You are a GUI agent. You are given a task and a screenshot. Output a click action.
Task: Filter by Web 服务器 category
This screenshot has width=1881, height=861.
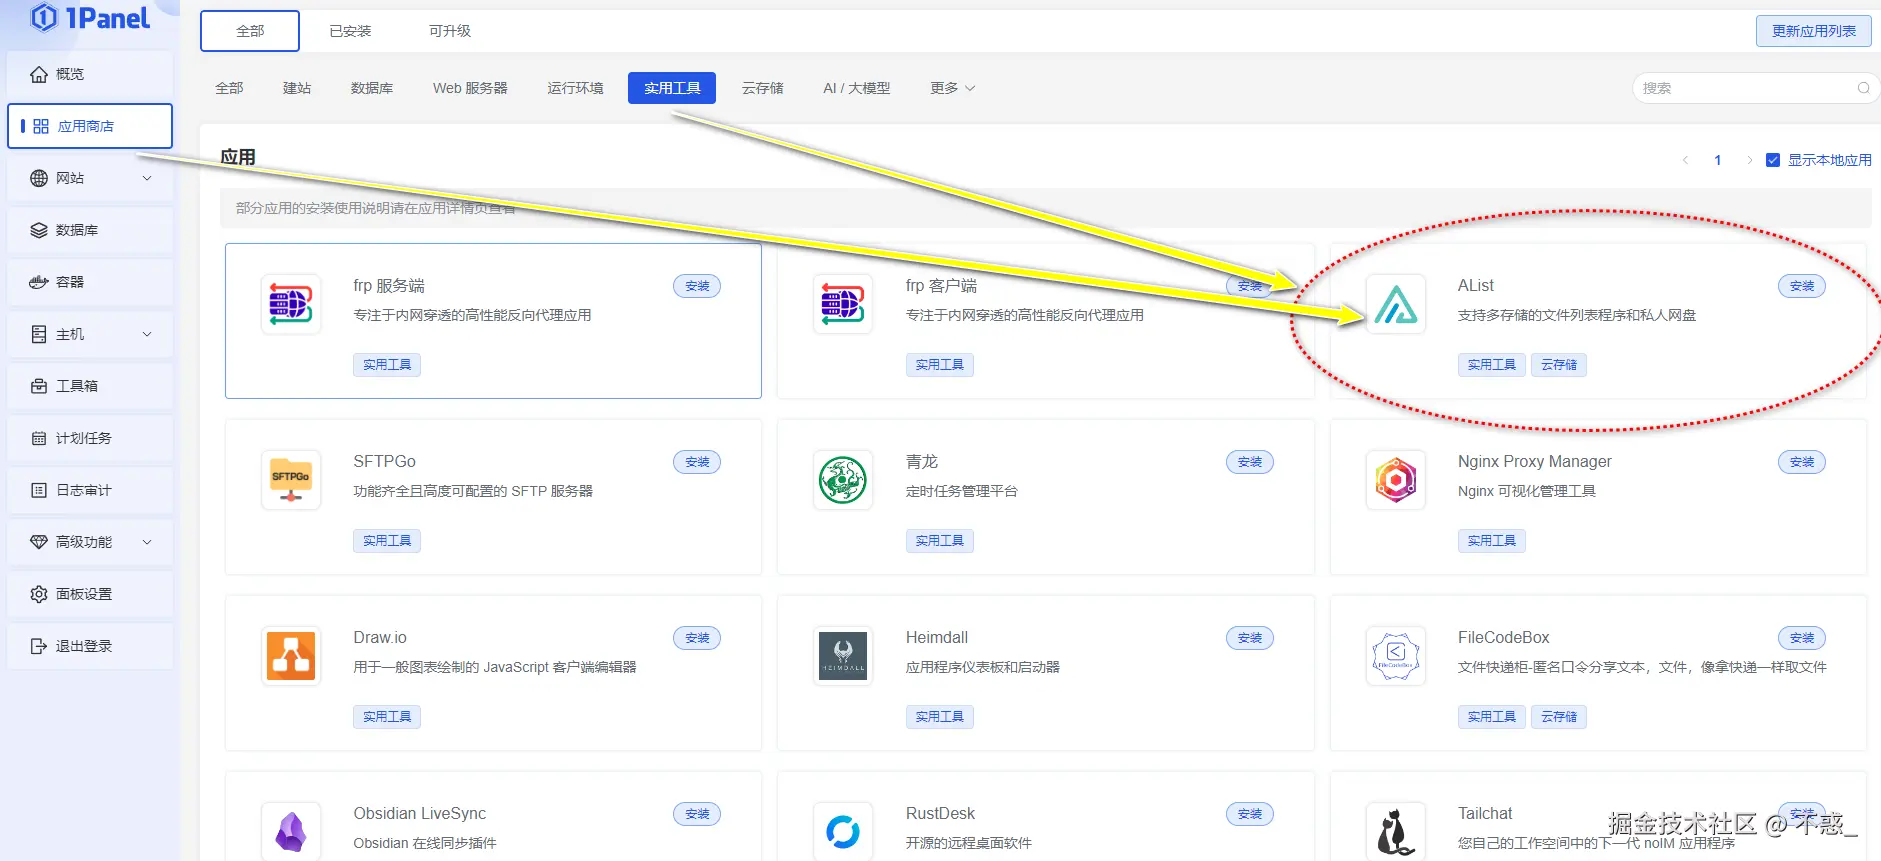(470, 88)
